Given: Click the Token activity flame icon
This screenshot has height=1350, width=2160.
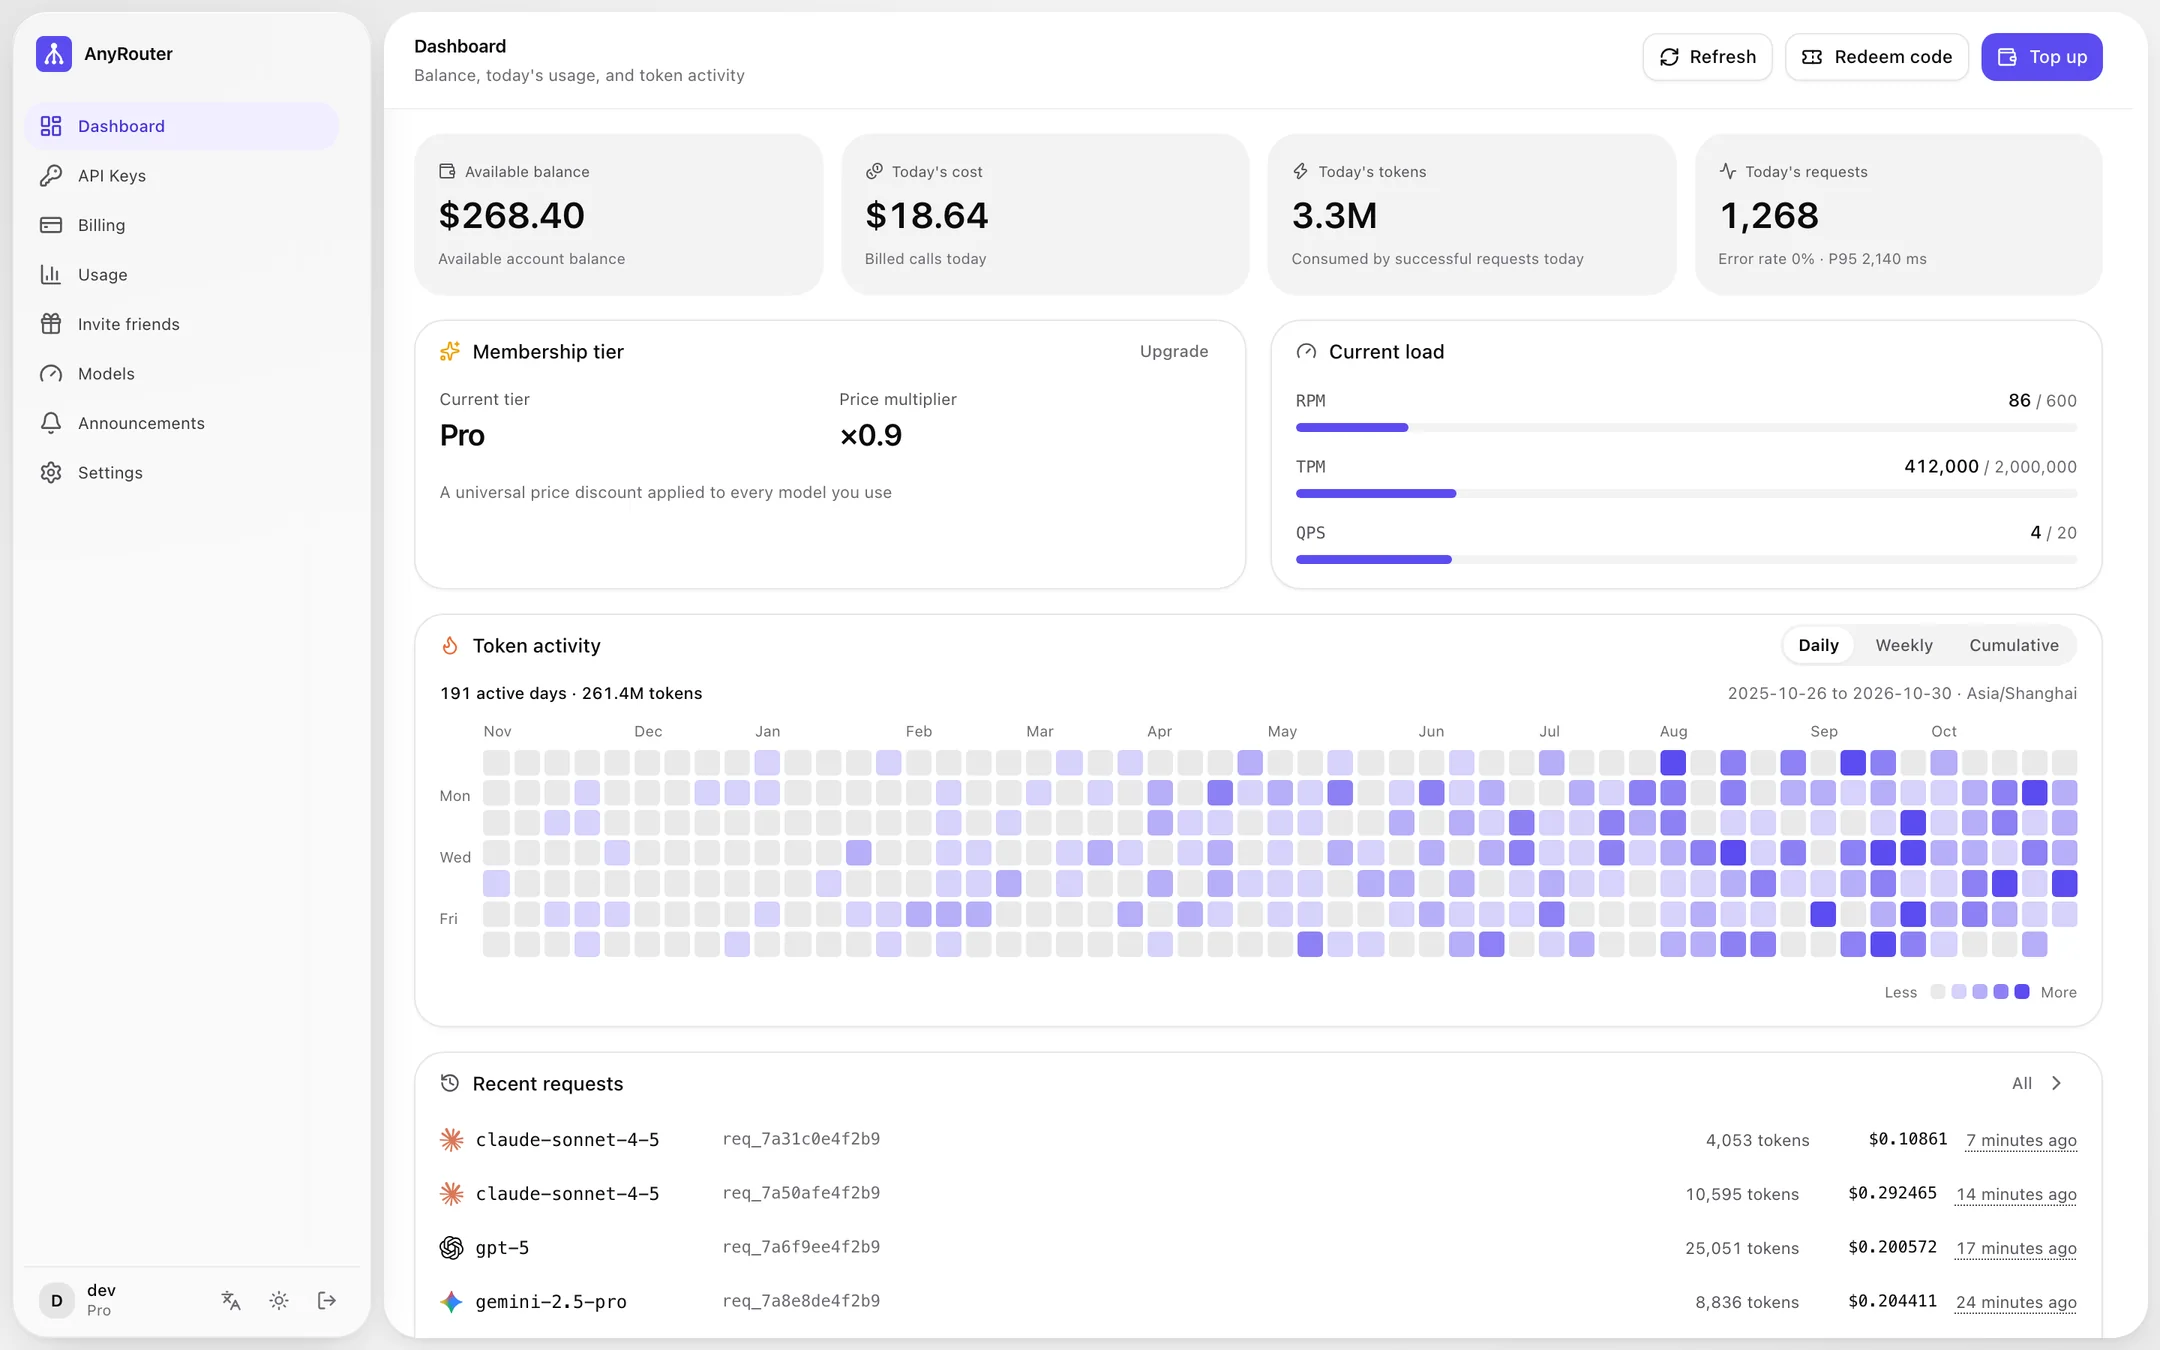Looking at the screenshot, I should (x=450, y=646).
